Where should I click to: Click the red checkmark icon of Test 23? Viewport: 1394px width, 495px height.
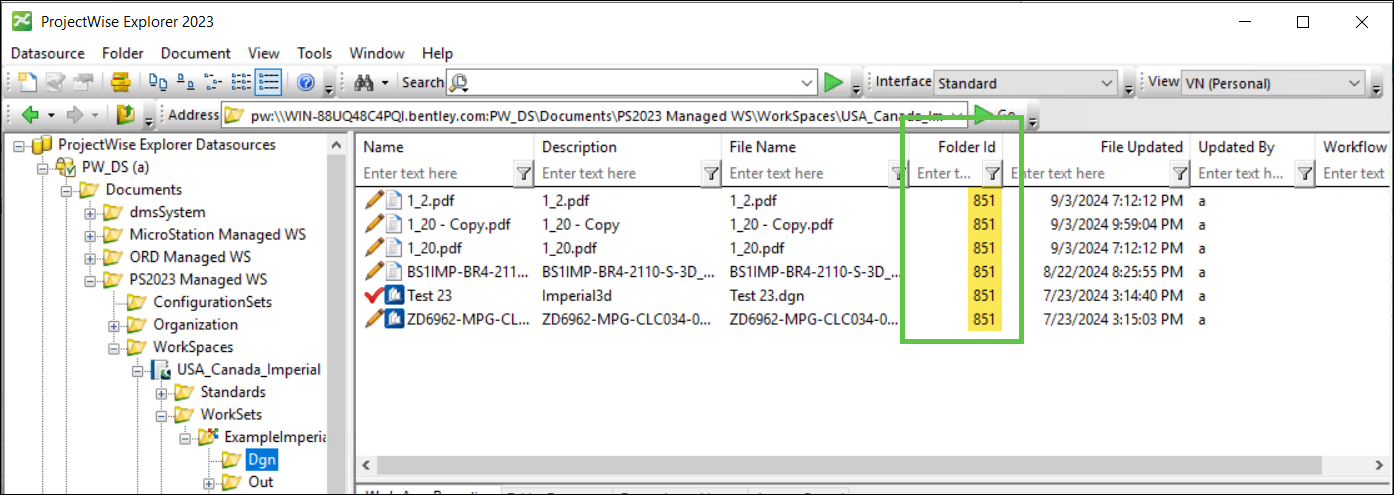click(374, 294)
